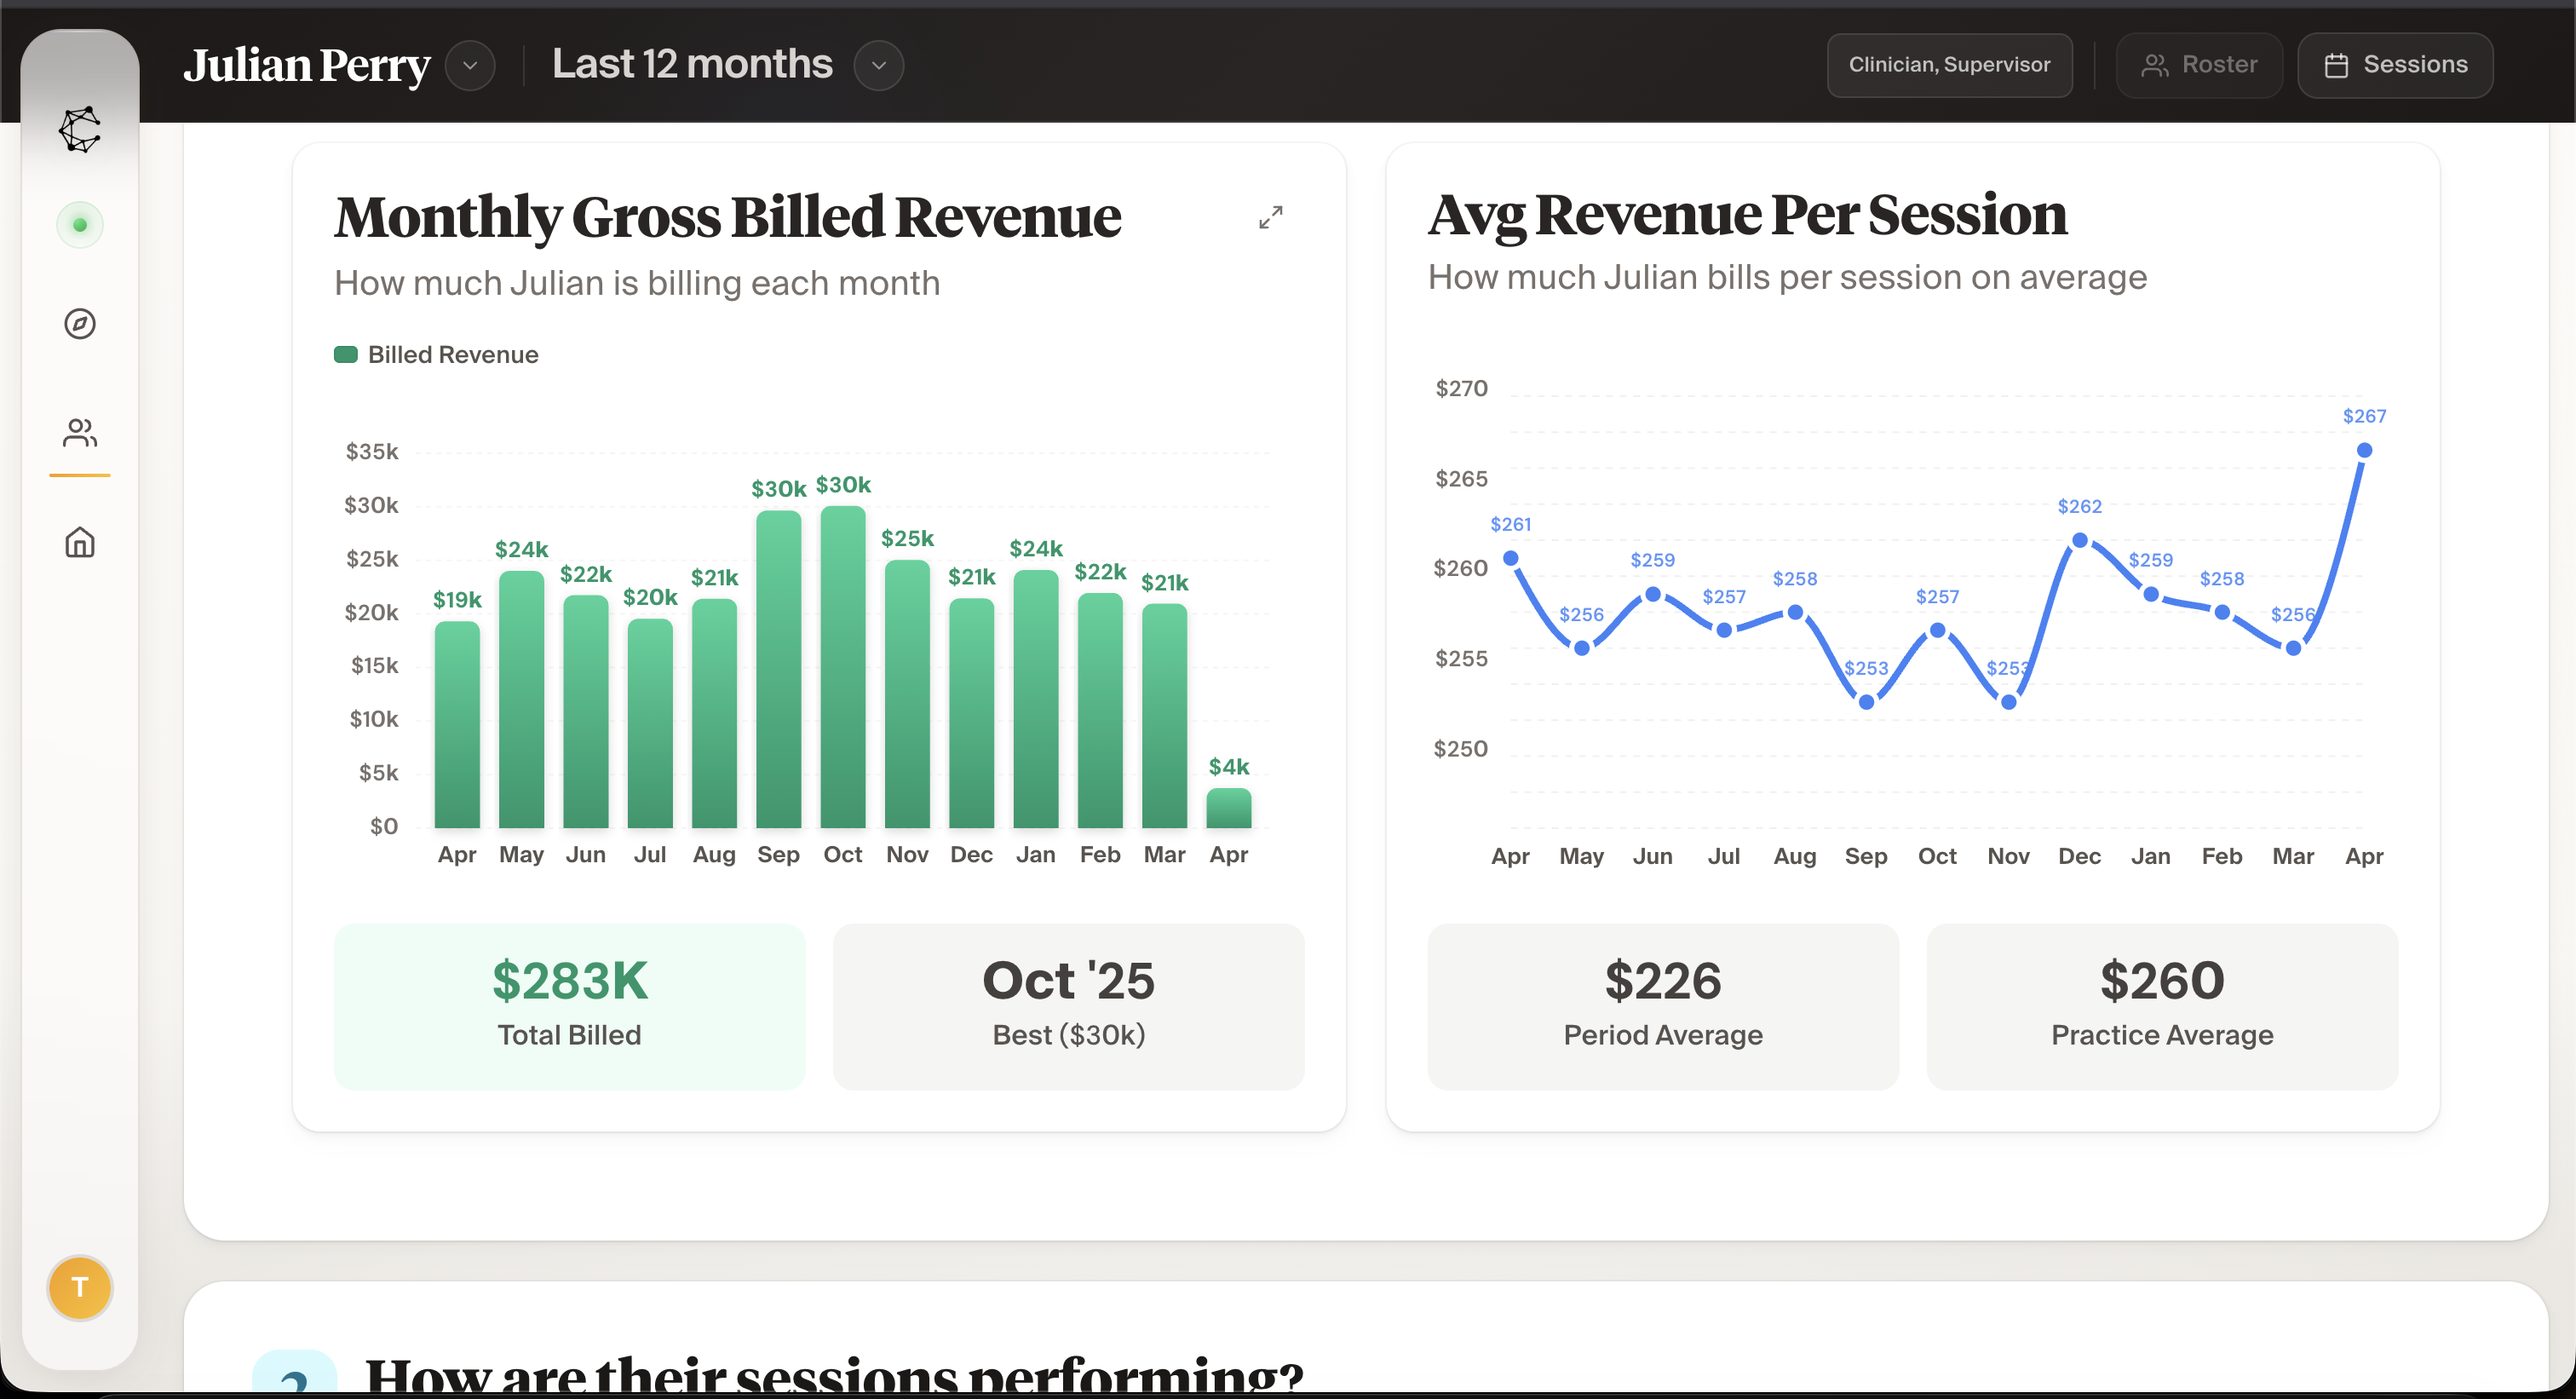Click the Oct '25 Best month card
Viewport: 2576px width, 1399px height.
(1068, 1005)
